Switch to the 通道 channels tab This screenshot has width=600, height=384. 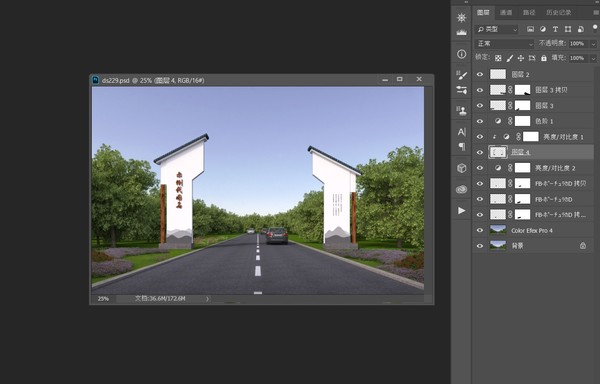[506, 13]
